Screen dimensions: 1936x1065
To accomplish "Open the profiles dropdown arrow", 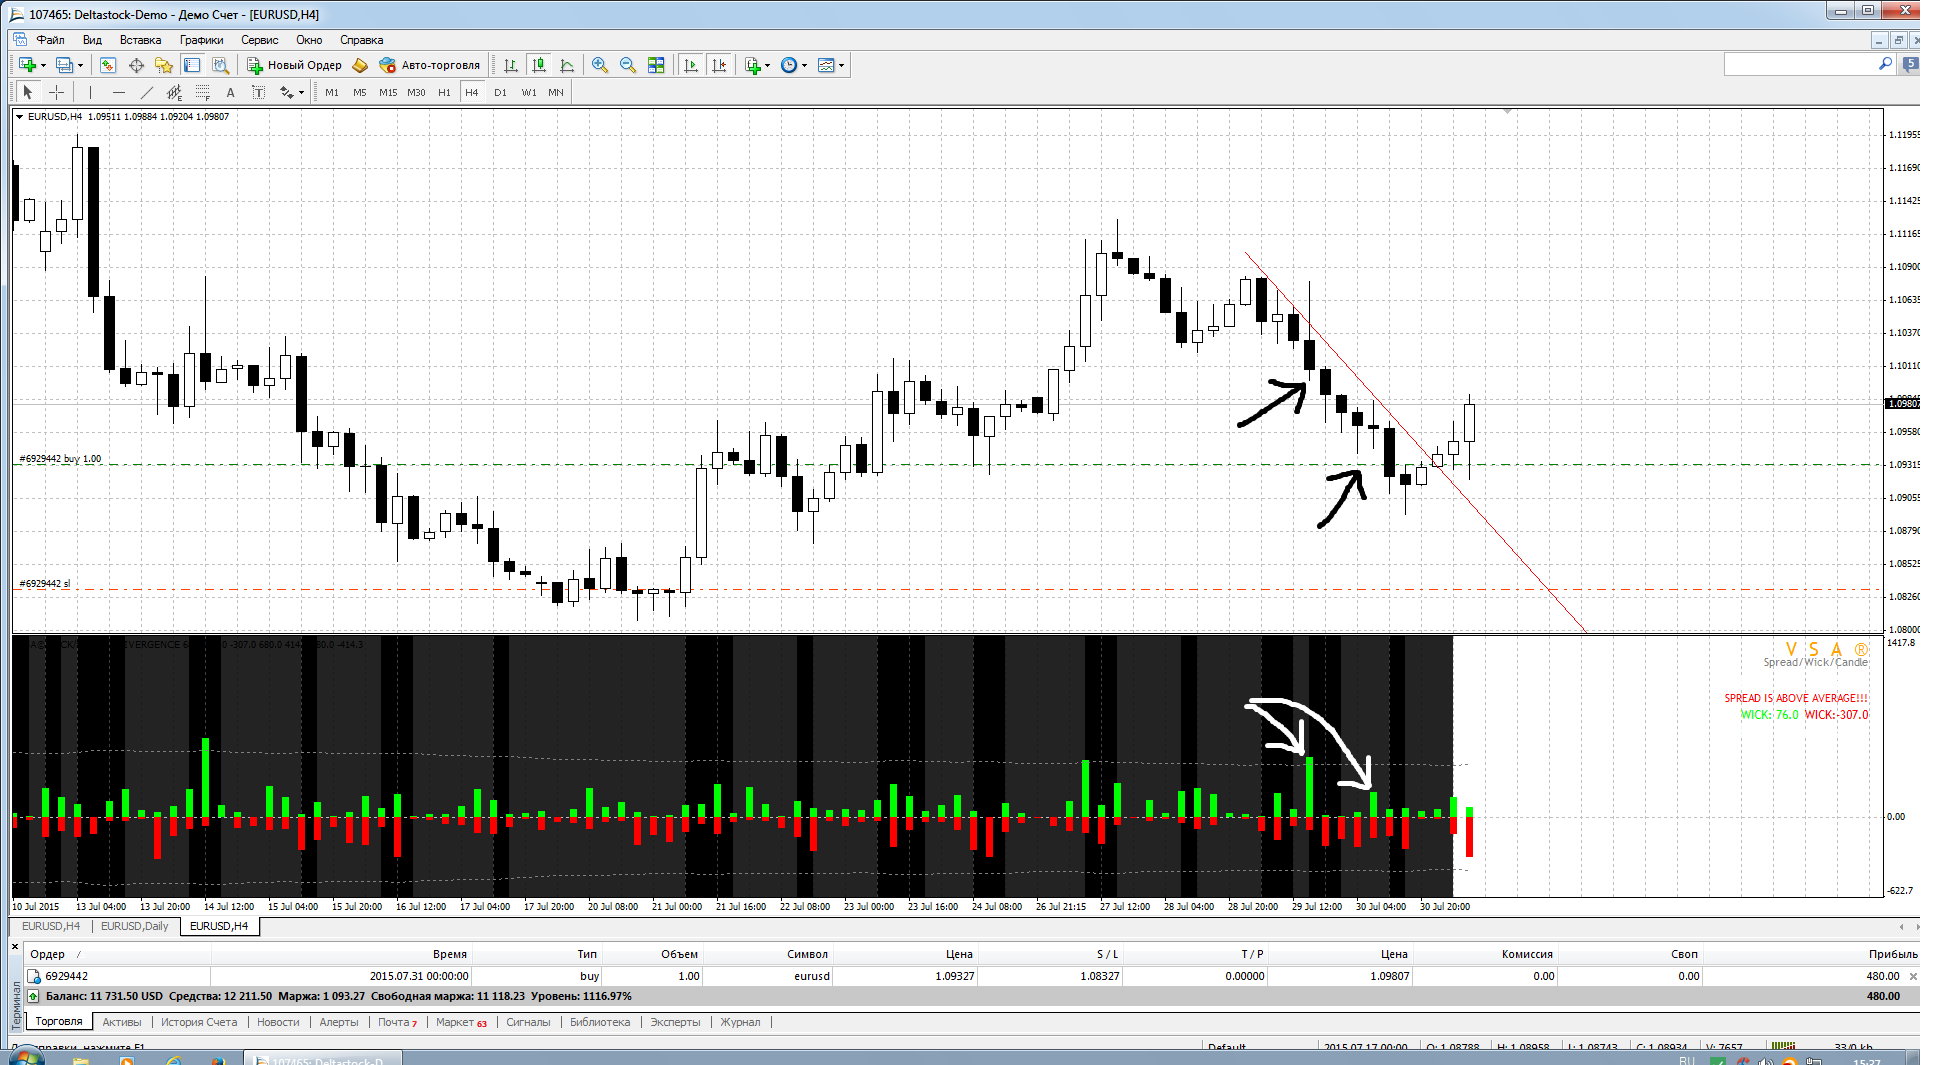I will 80,66.
